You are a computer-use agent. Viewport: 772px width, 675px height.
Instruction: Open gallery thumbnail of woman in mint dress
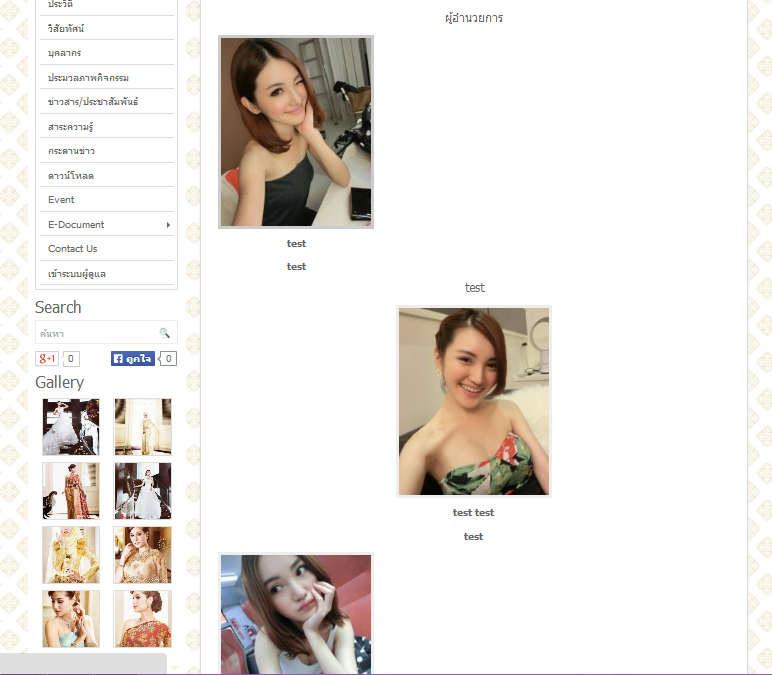point(71,619)
